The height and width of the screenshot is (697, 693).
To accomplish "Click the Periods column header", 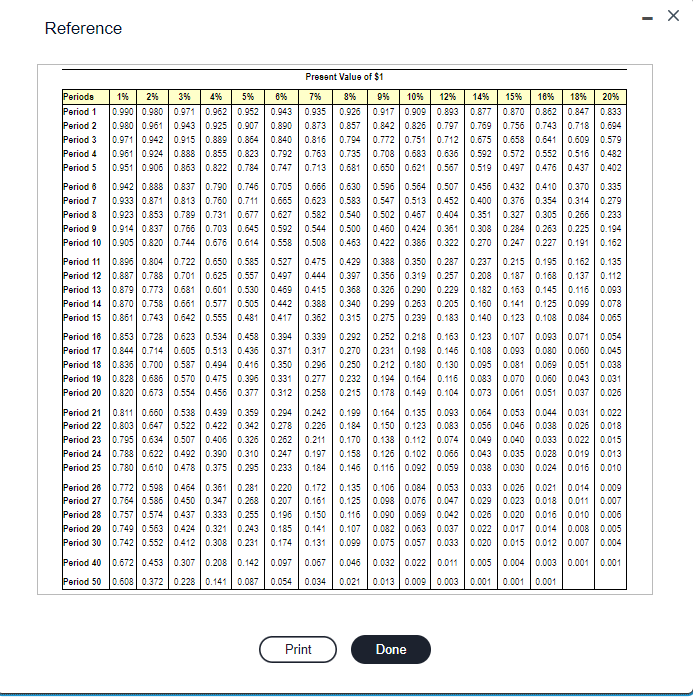I will [x=86, y=96].
